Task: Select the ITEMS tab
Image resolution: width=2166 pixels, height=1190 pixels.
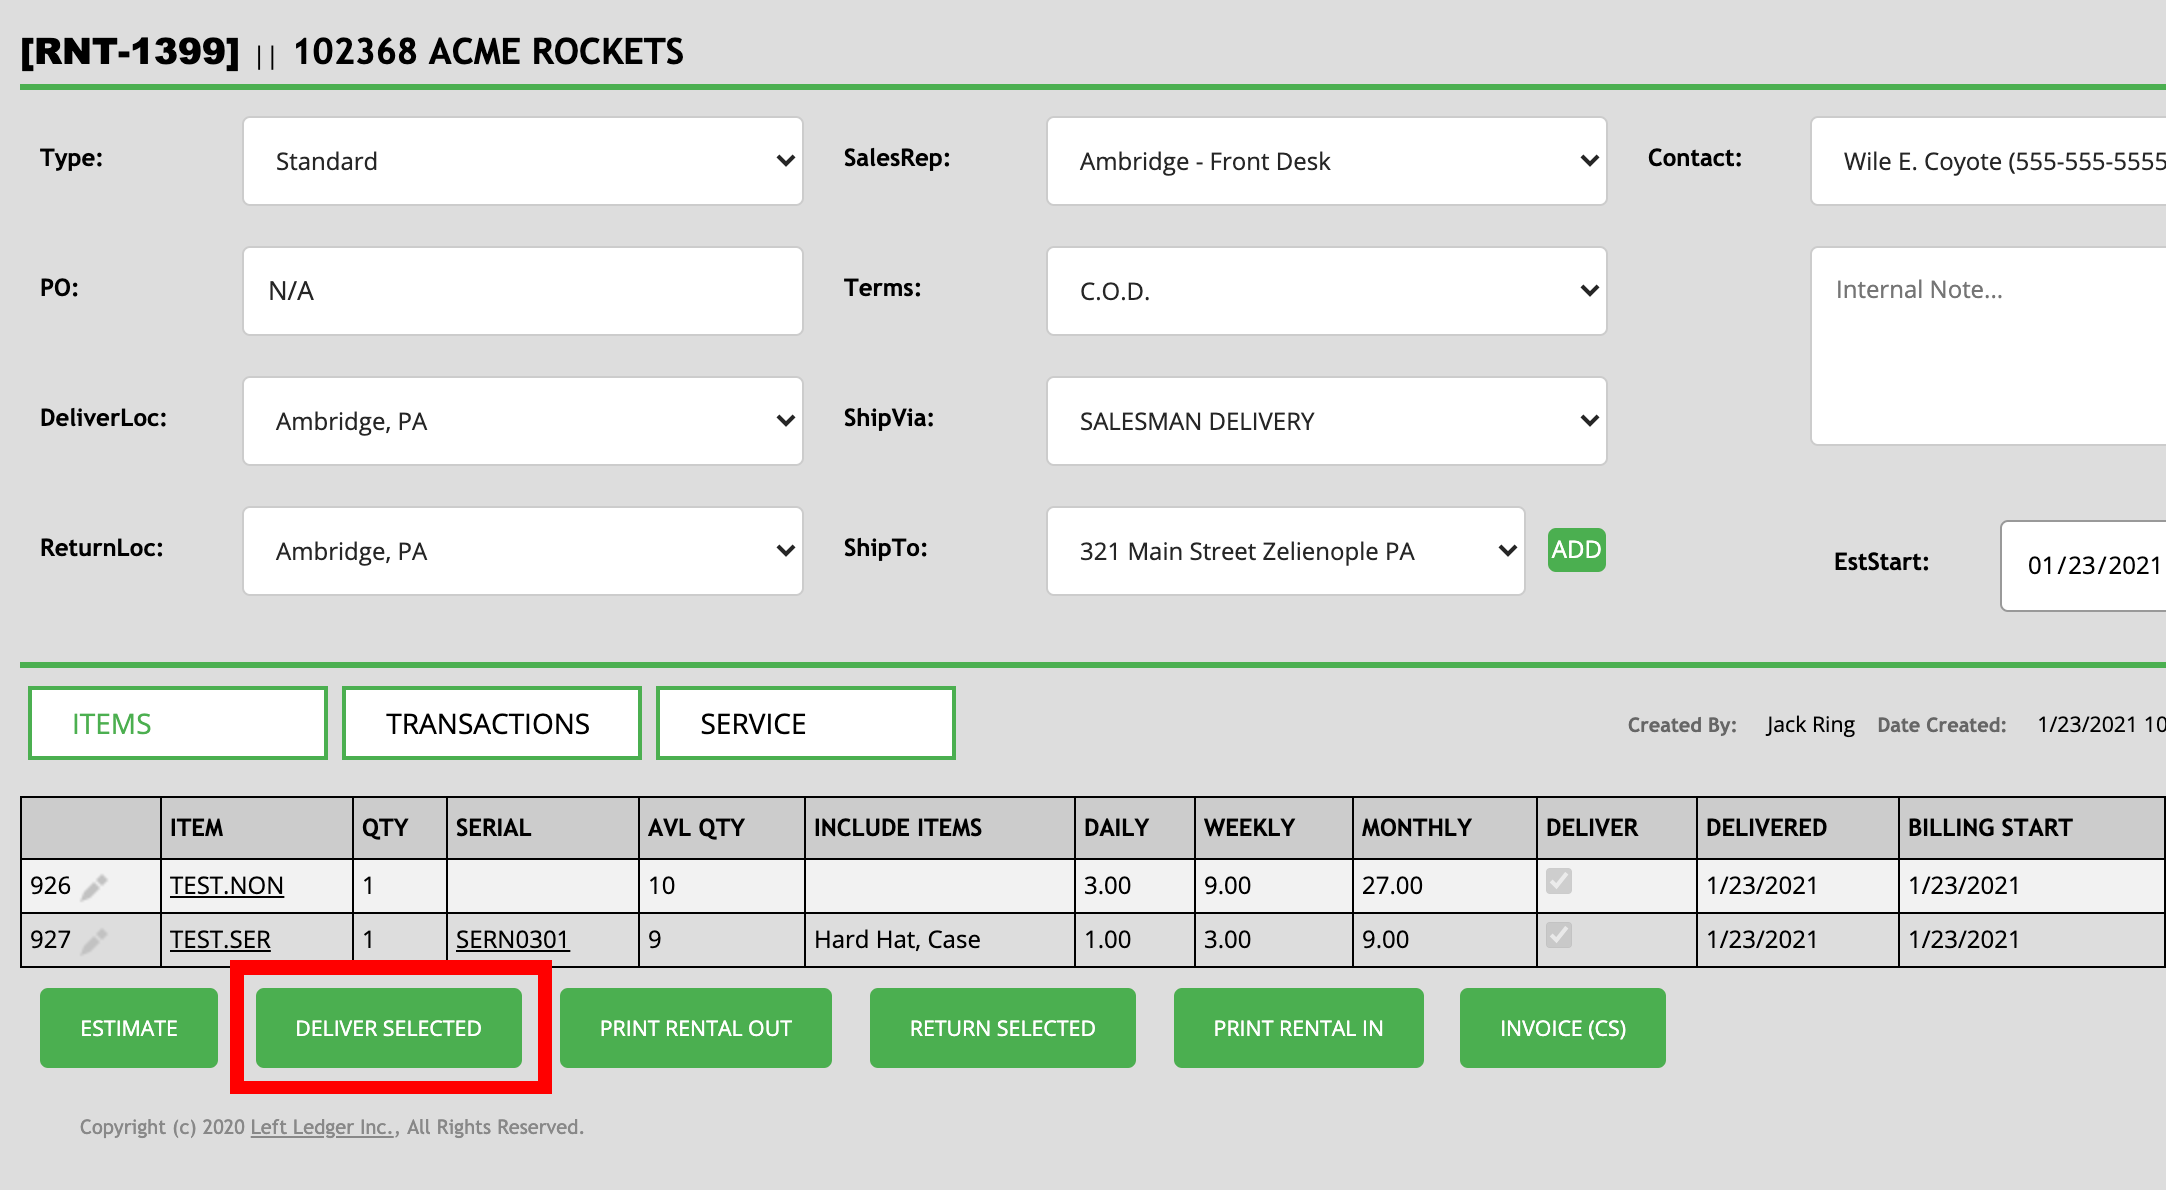Action: point(177,723)
